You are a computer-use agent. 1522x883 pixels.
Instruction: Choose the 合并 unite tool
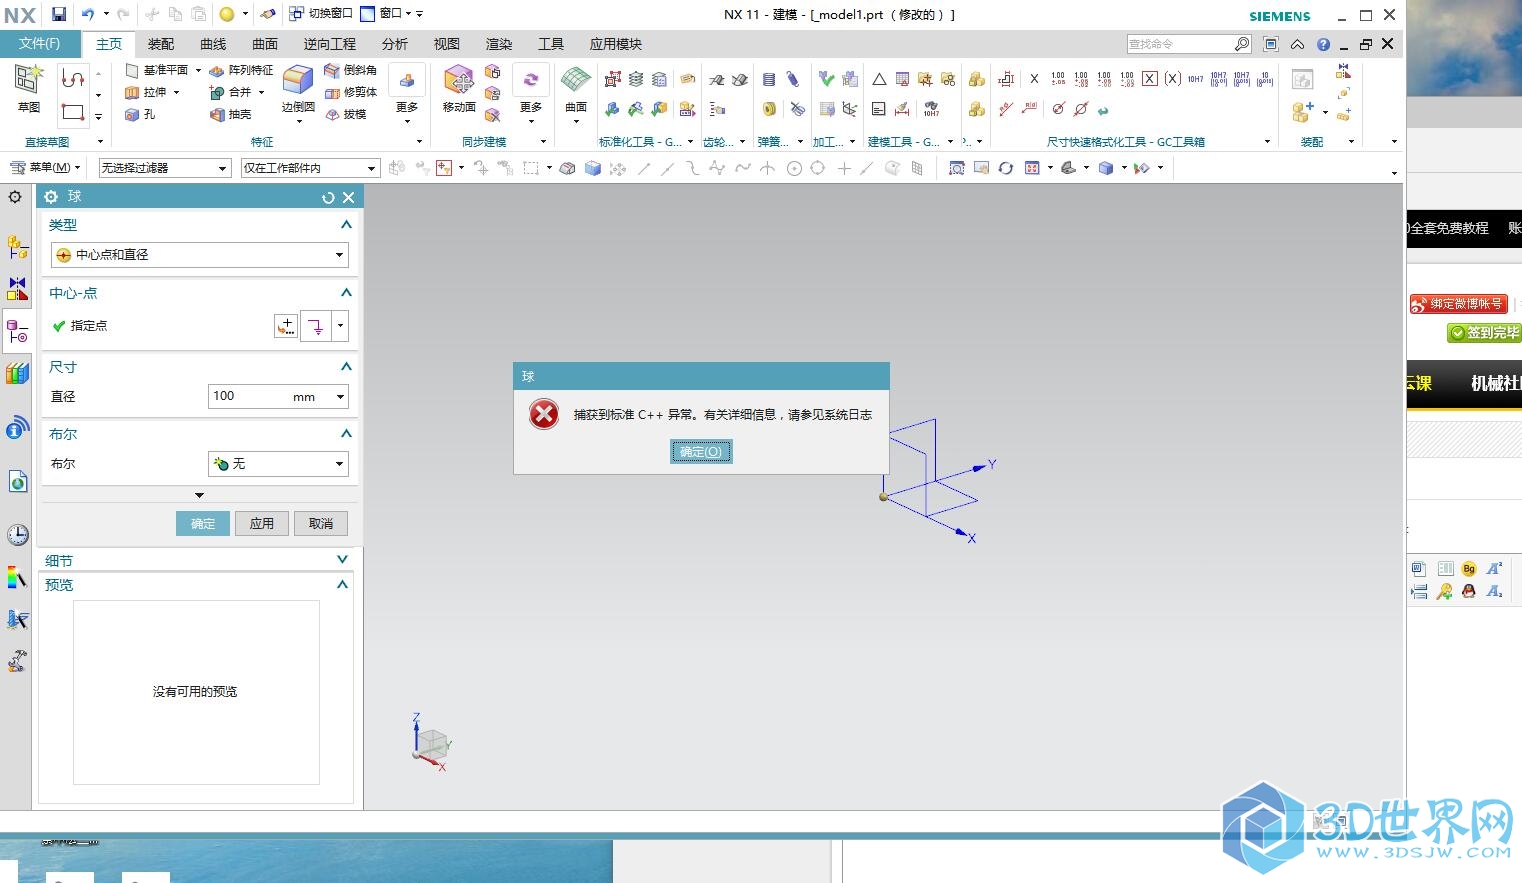[231, 92]
